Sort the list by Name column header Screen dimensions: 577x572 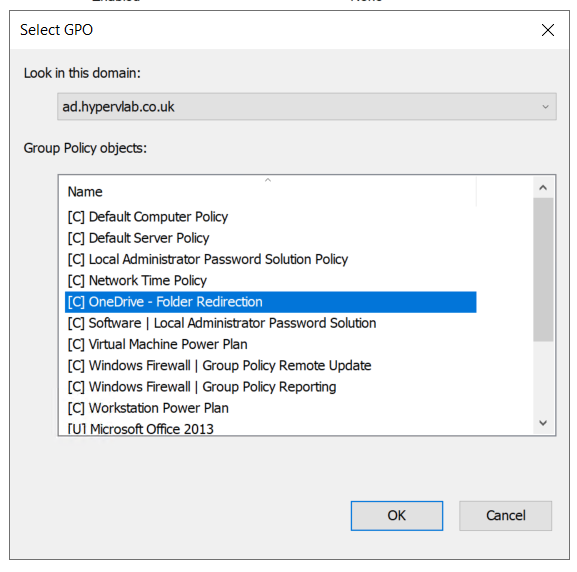(x=270, y=191)
